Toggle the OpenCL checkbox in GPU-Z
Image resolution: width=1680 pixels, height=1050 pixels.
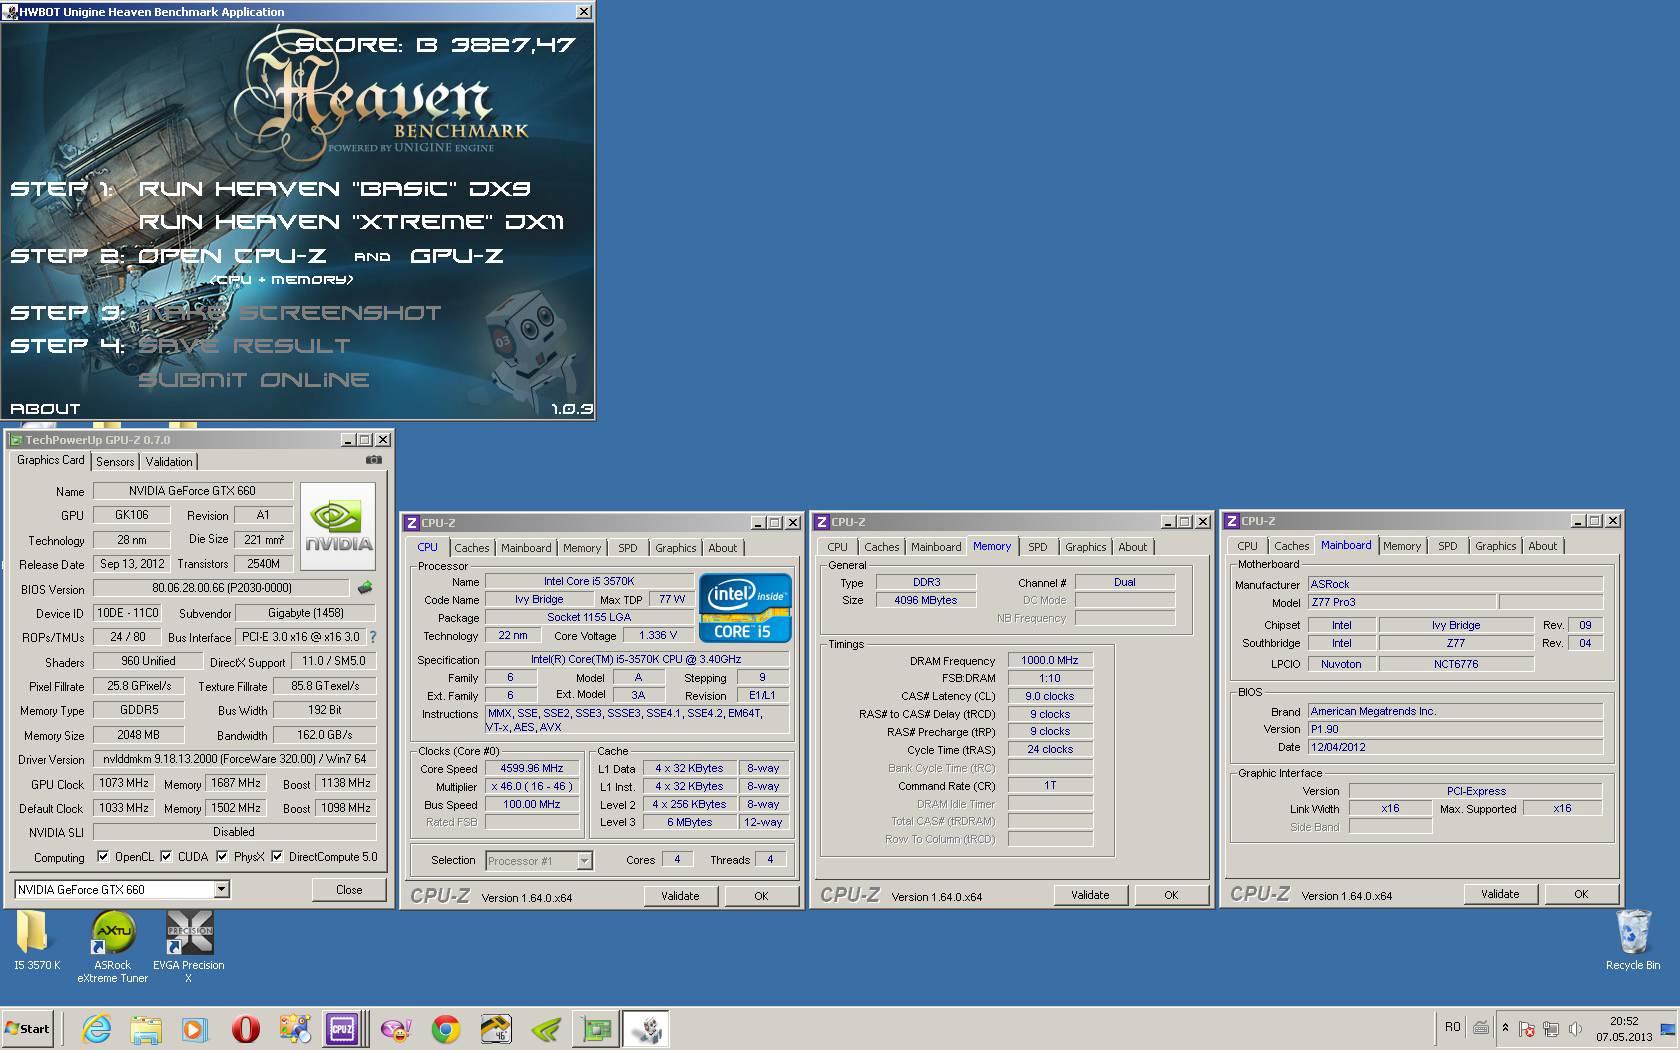[x=103, y=857]
